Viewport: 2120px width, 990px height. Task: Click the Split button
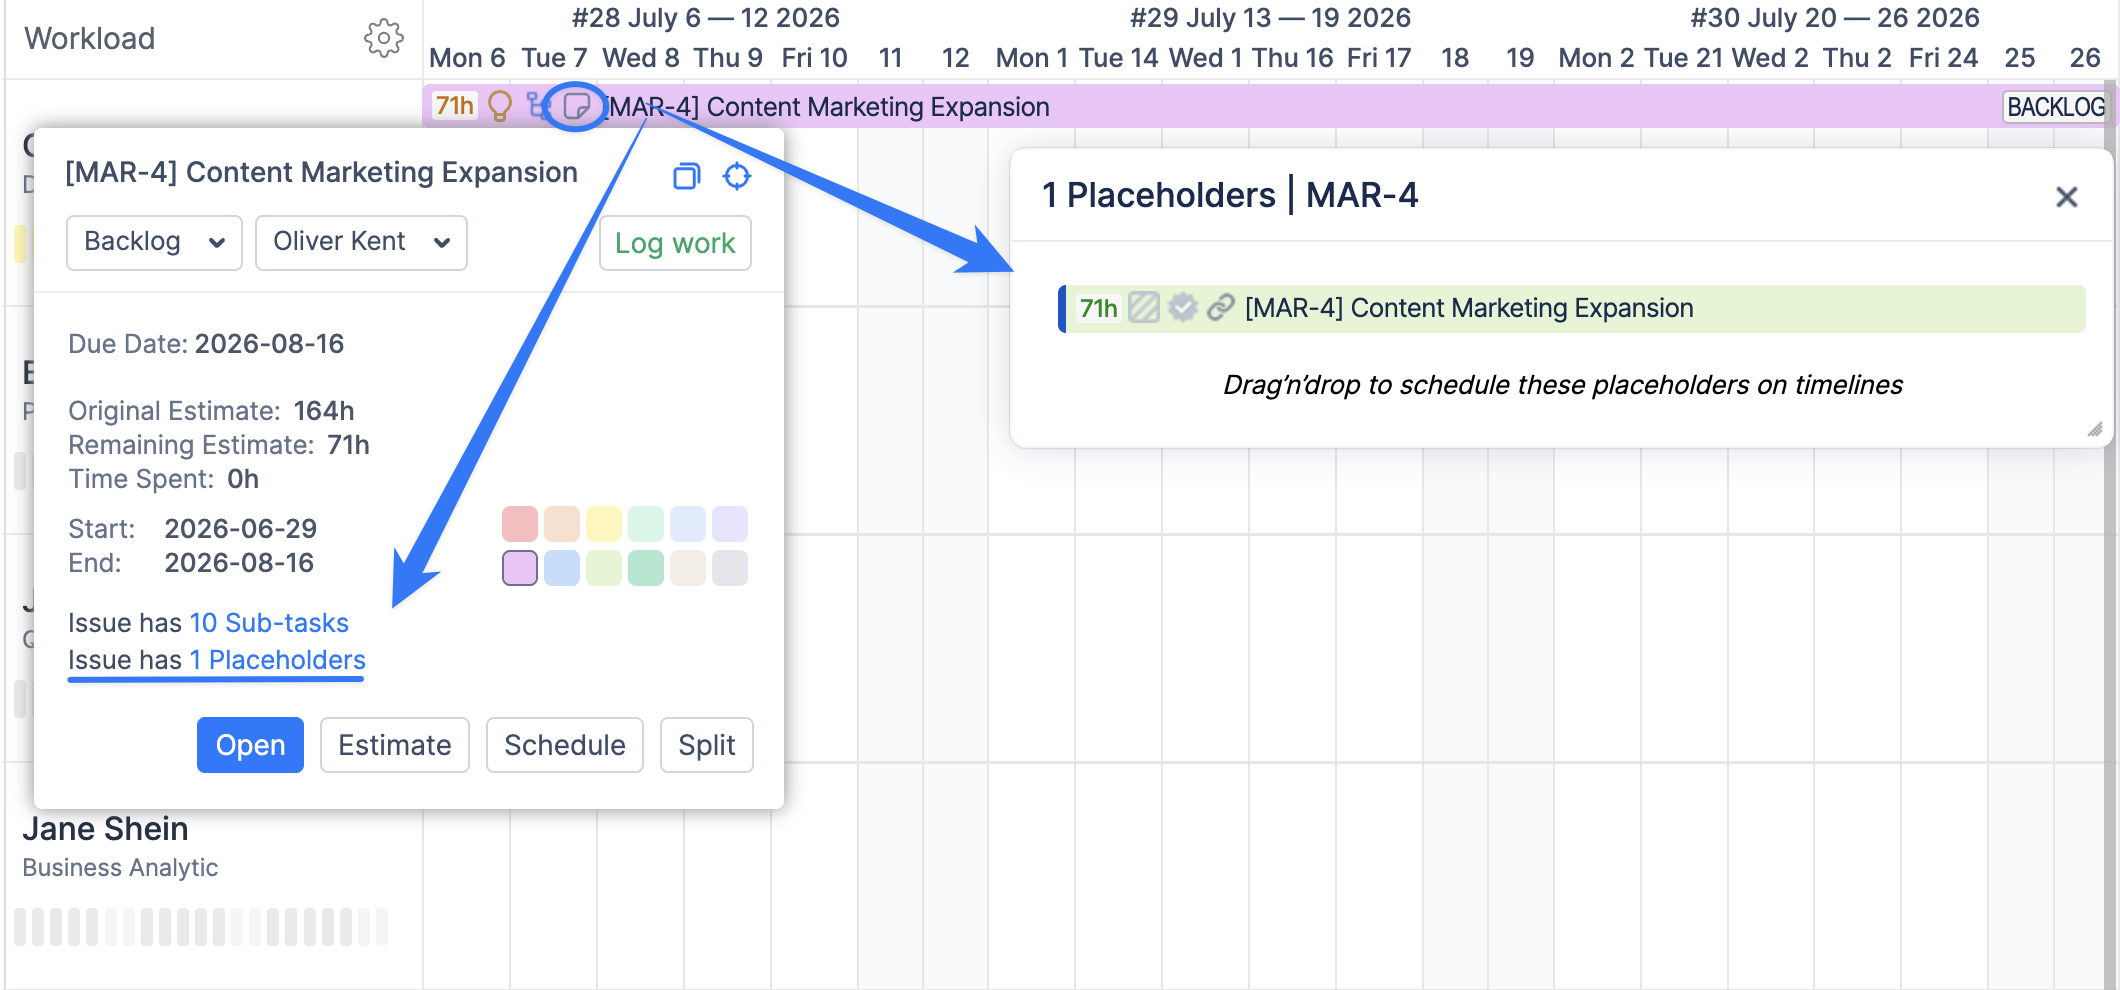tap(707, 745)
